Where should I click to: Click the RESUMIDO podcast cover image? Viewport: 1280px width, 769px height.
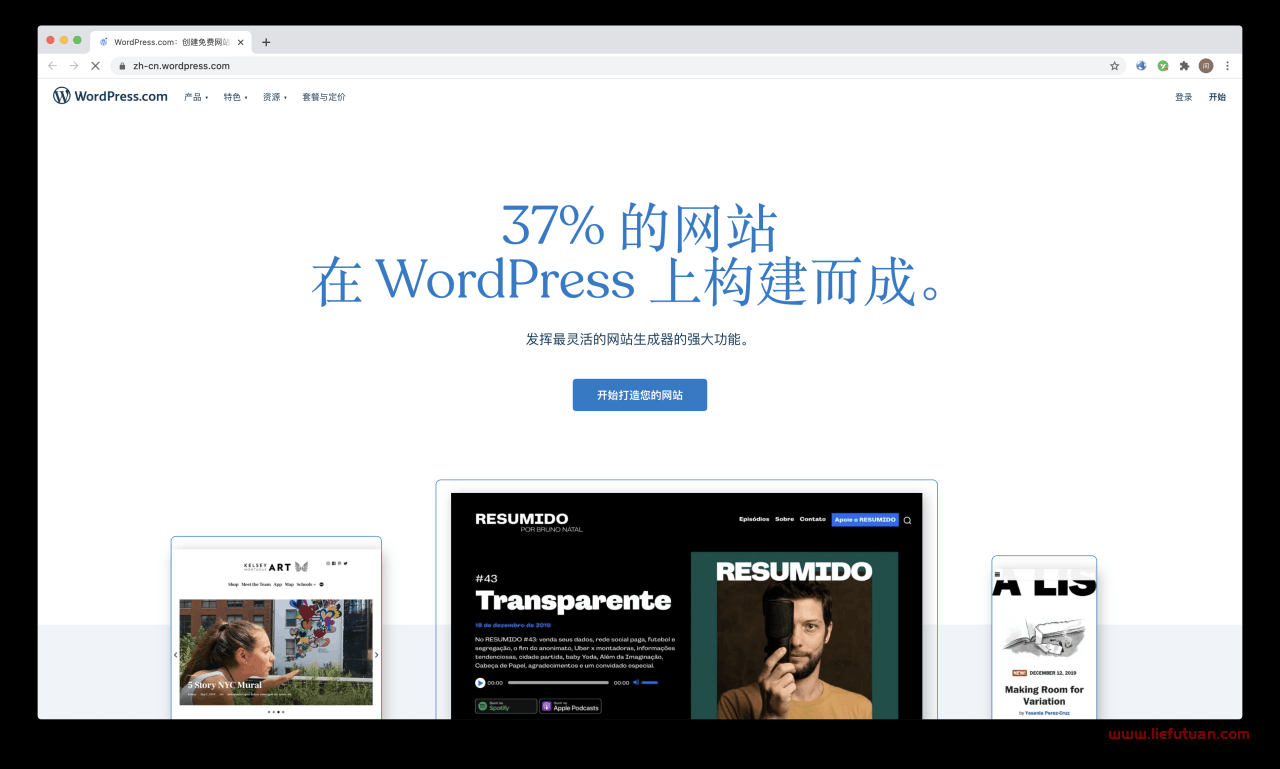[794, 635]
